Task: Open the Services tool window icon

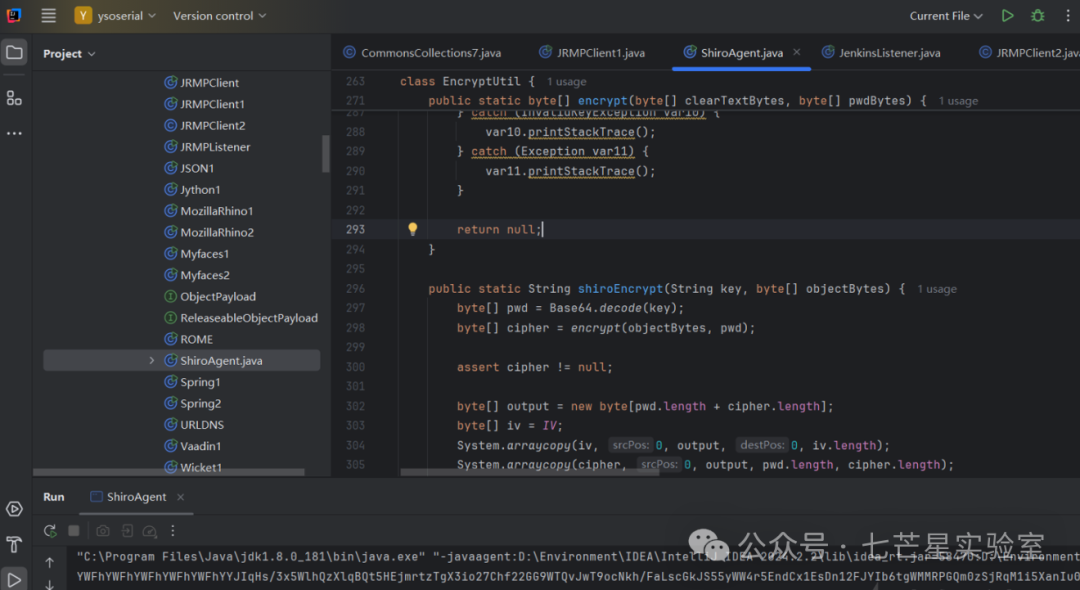Action: (14, 509)
